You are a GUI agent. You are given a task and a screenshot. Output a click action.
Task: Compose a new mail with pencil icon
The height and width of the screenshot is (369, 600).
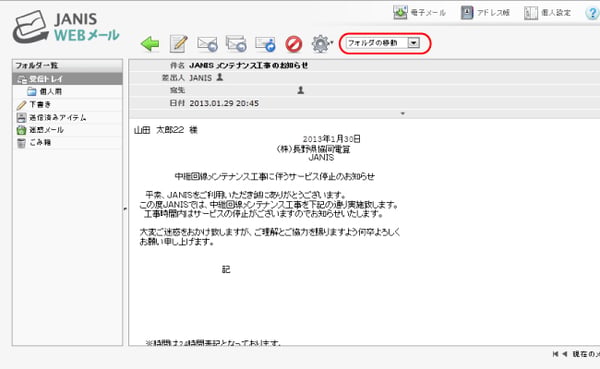179,44
